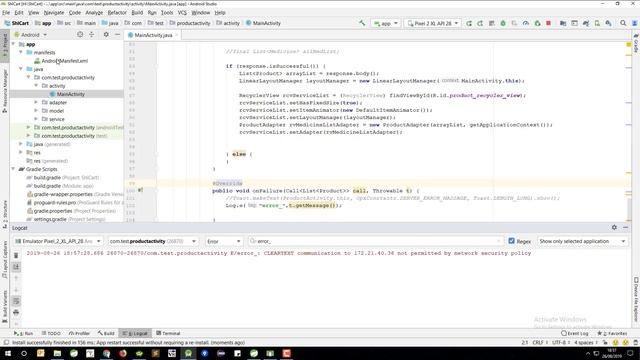Select AndroidManifest.xml in the project tree
Screen dimensions: 640x360
point(64,61)
